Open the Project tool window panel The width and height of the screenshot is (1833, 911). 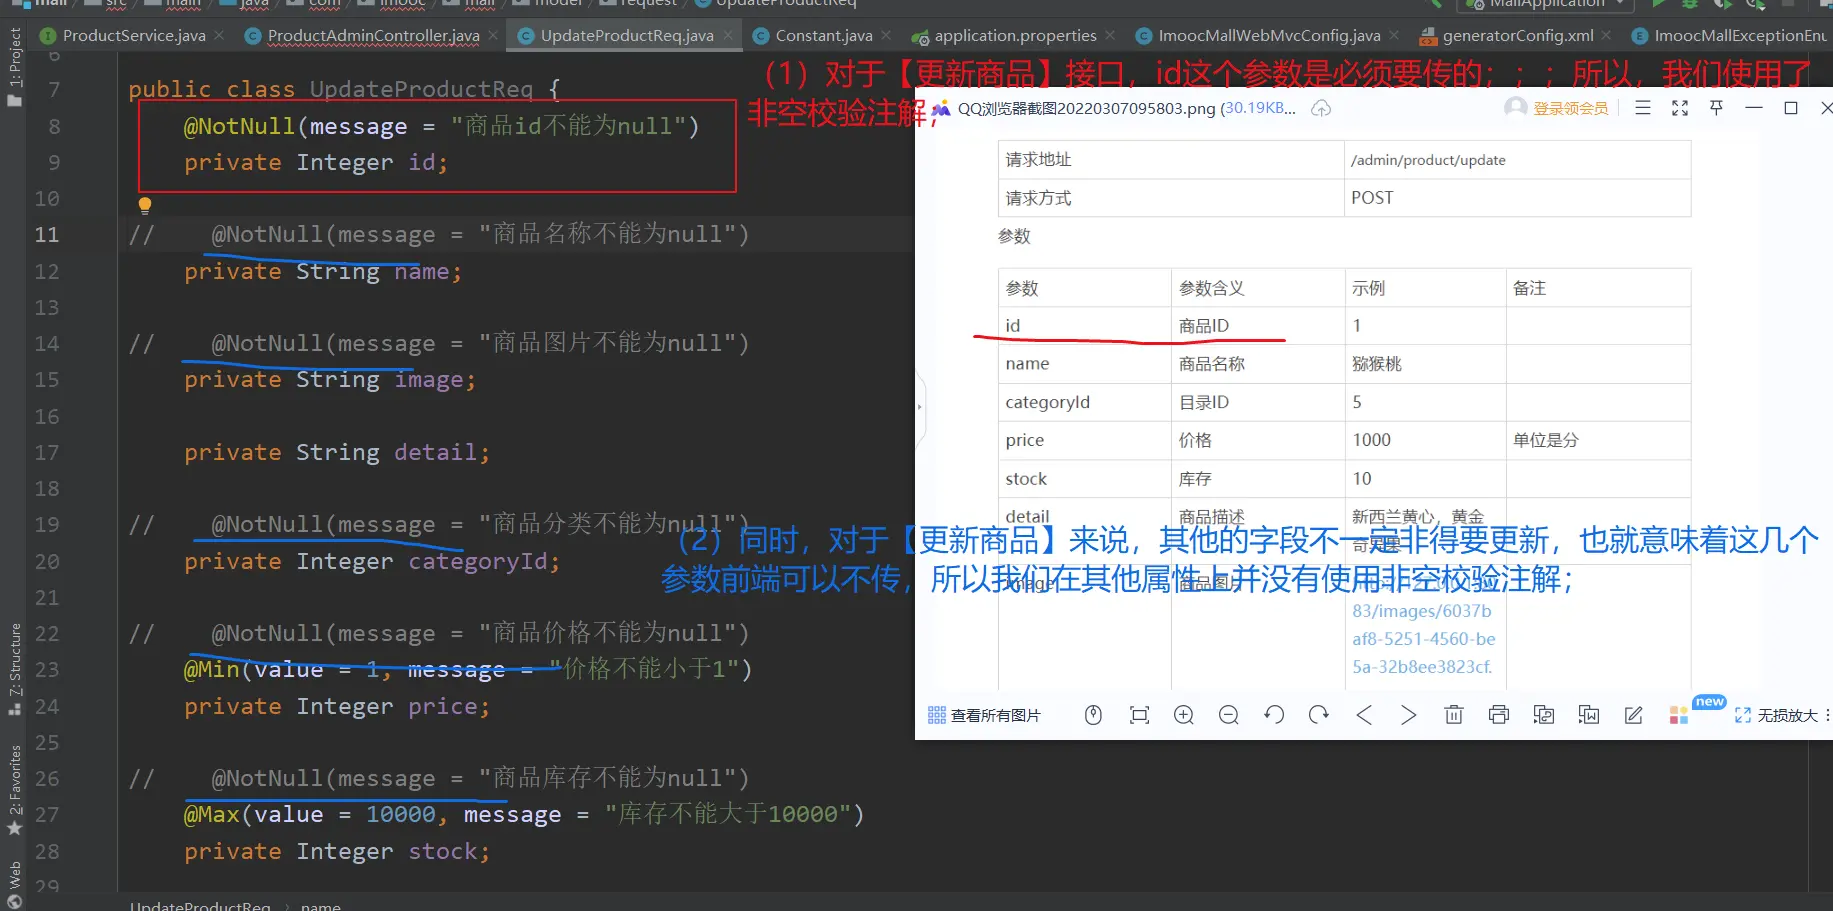click(x=14, y=66)
